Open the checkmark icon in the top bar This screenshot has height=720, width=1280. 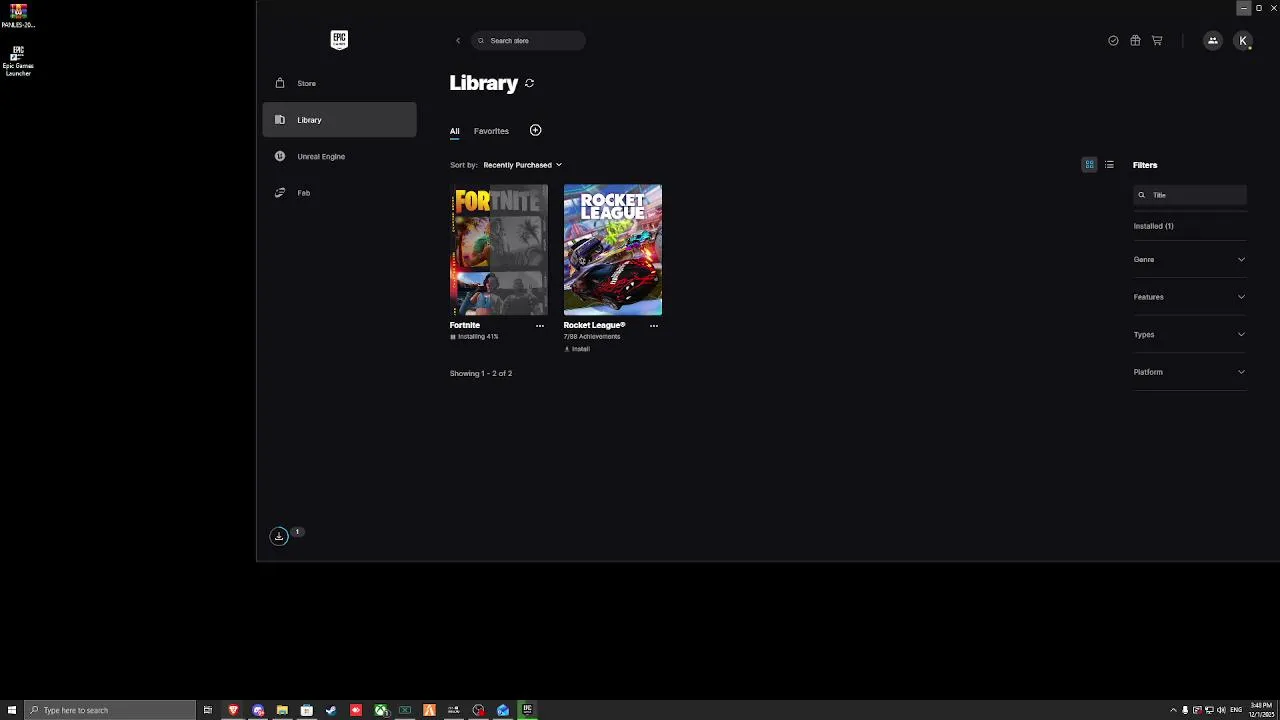coord(1113,41)
